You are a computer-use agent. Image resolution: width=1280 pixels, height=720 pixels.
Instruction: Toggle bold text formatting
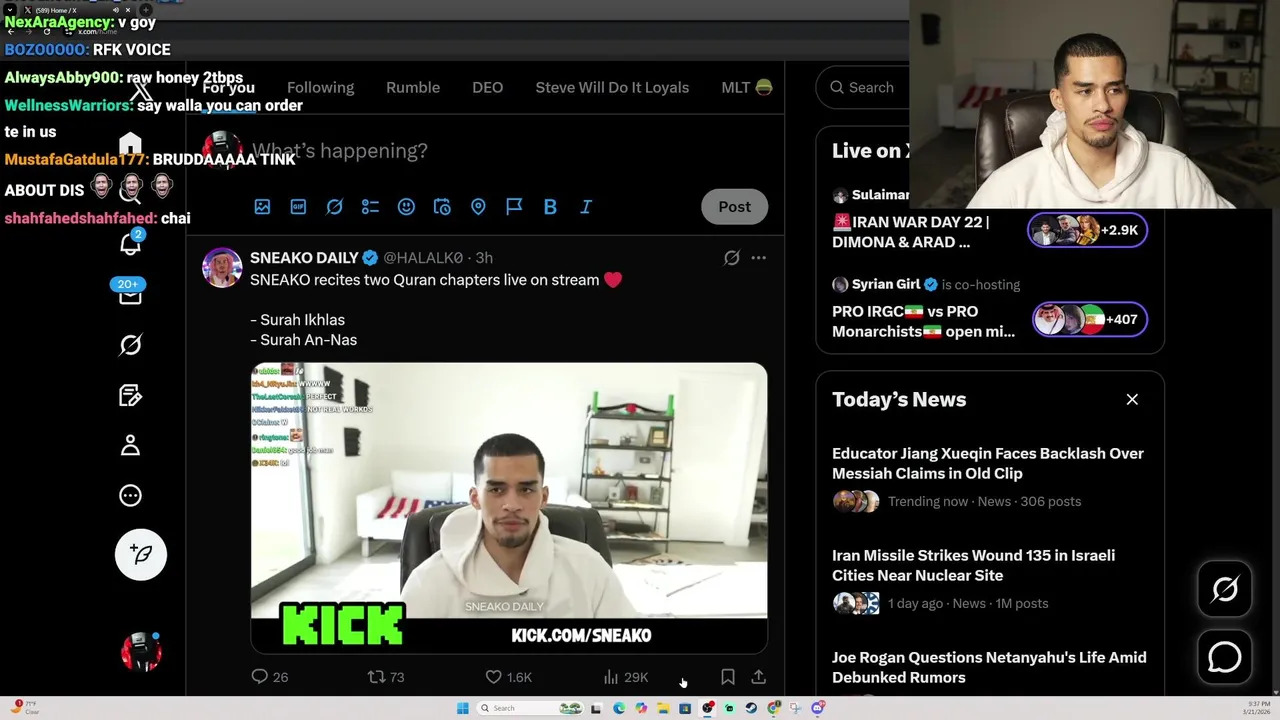[x=550, y=206]
